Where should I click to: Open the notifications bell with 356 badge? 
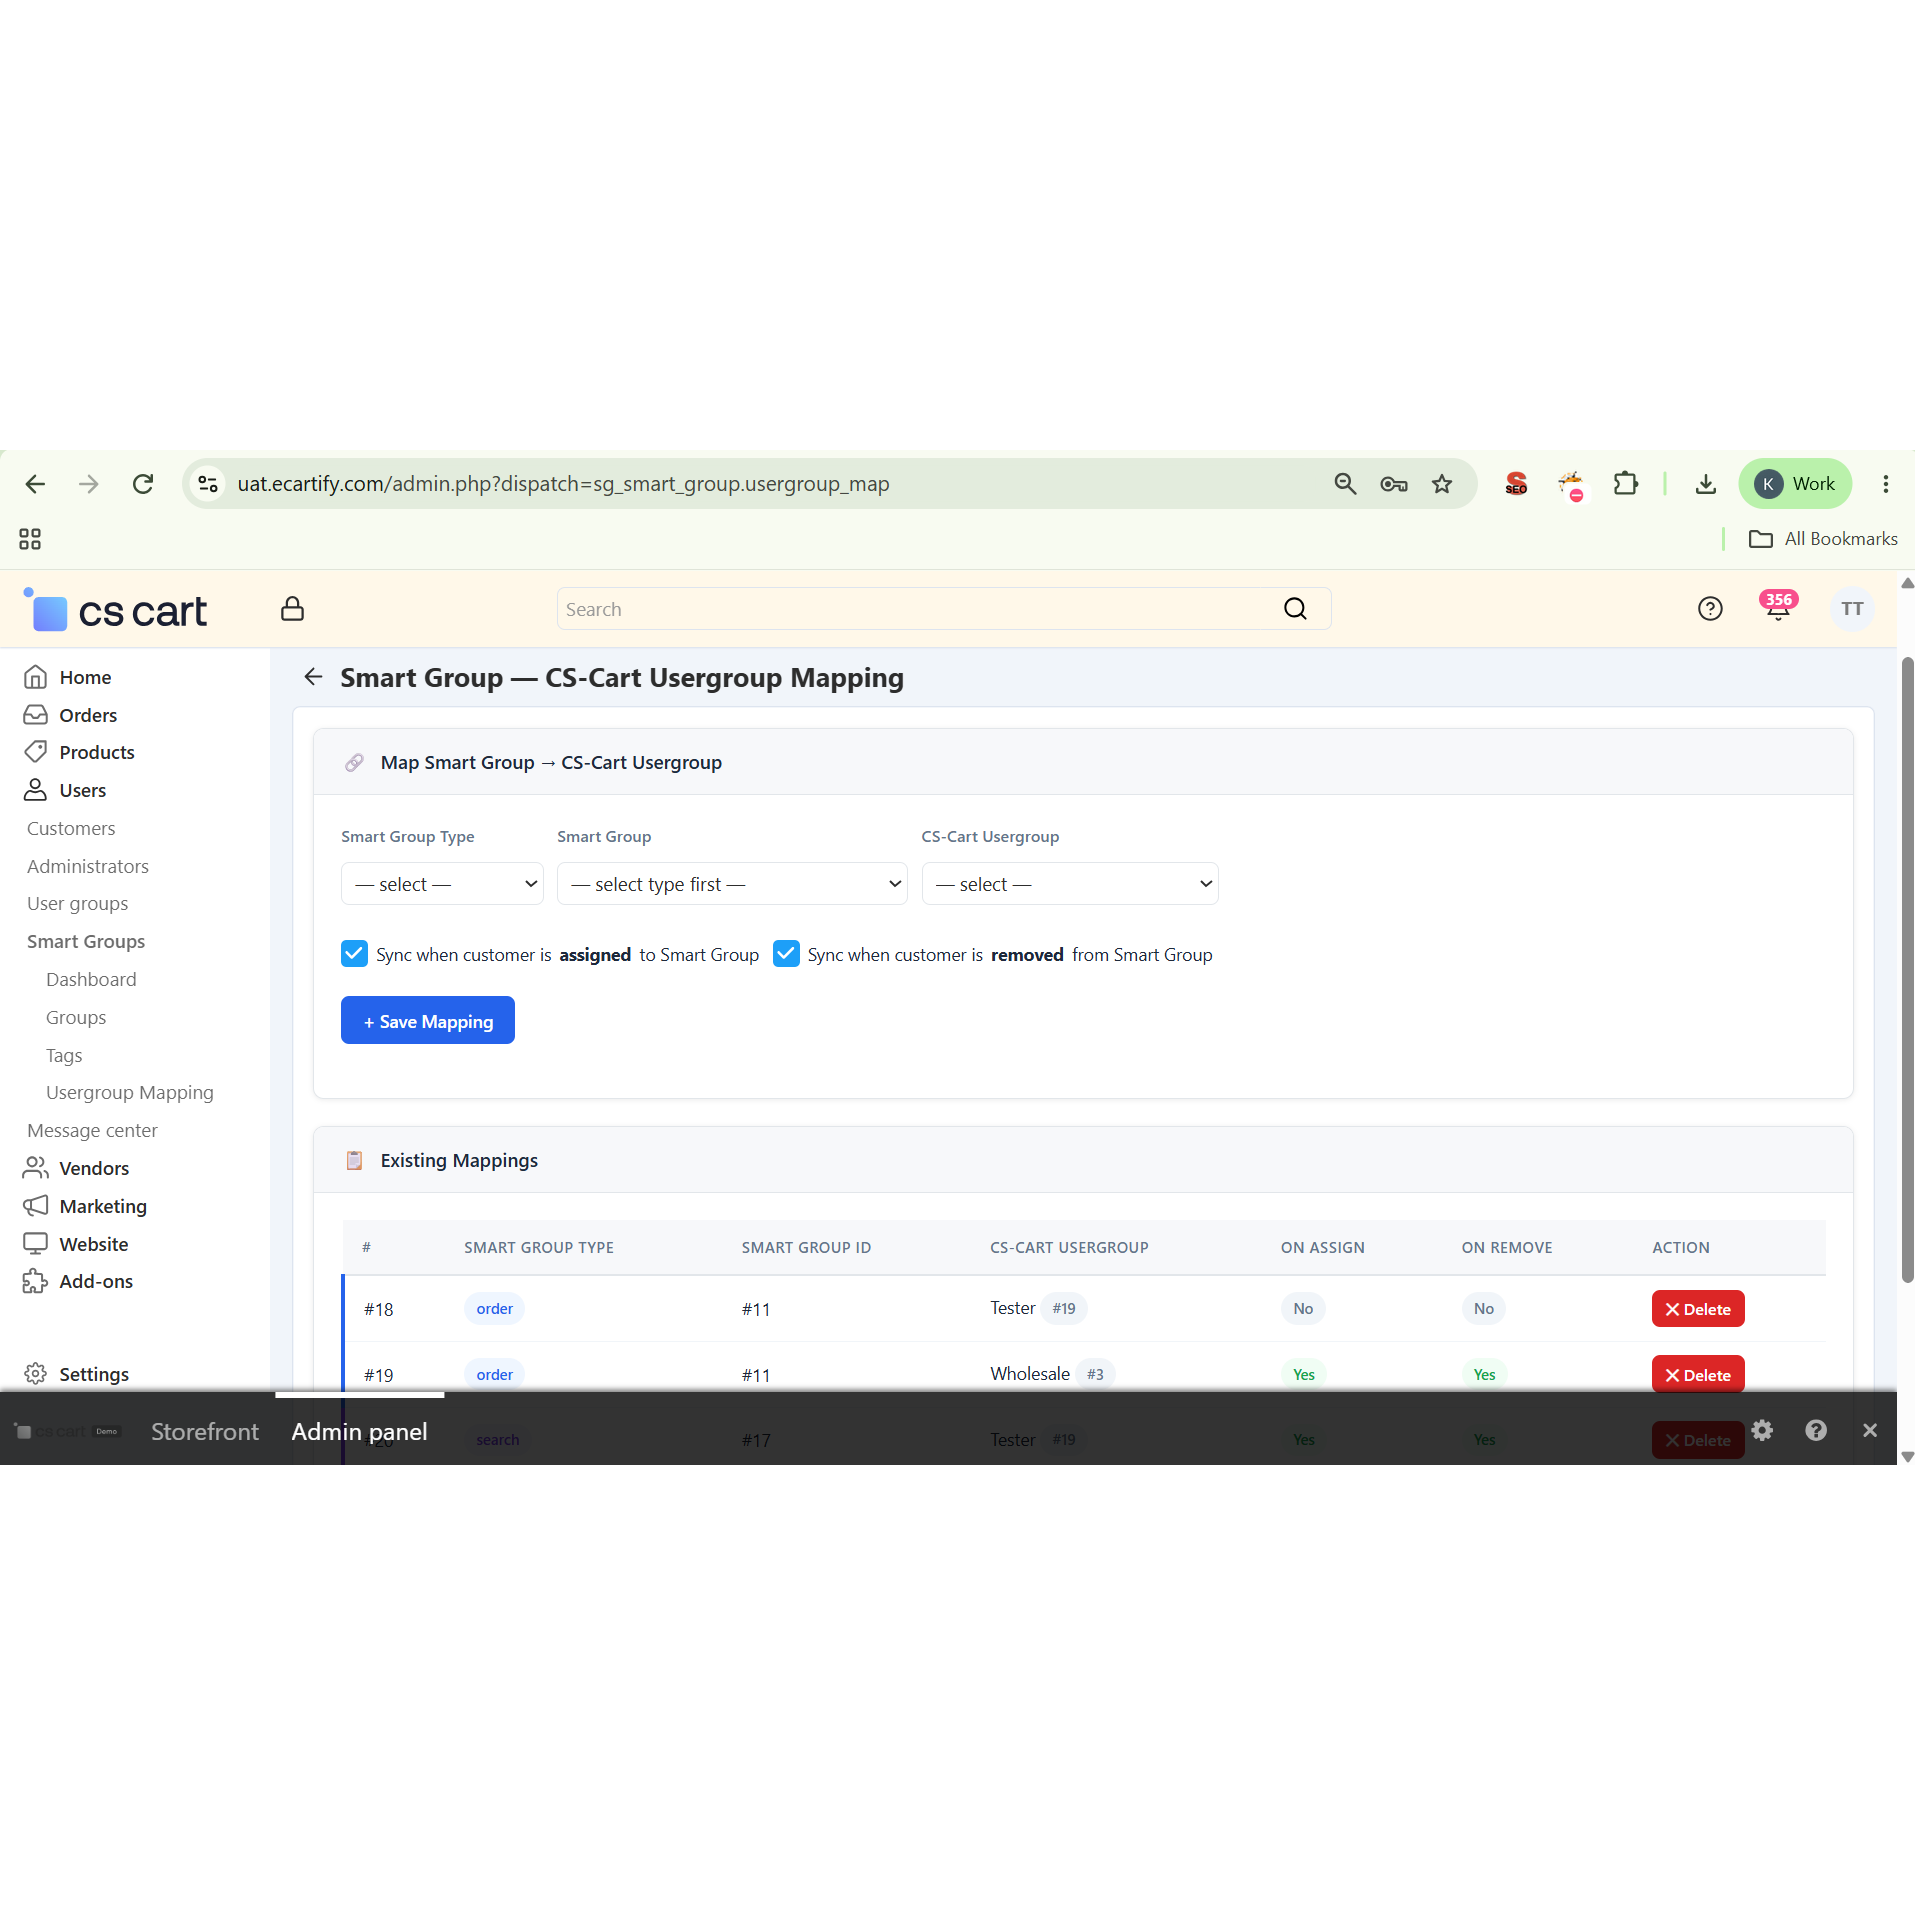[1778, 607]
